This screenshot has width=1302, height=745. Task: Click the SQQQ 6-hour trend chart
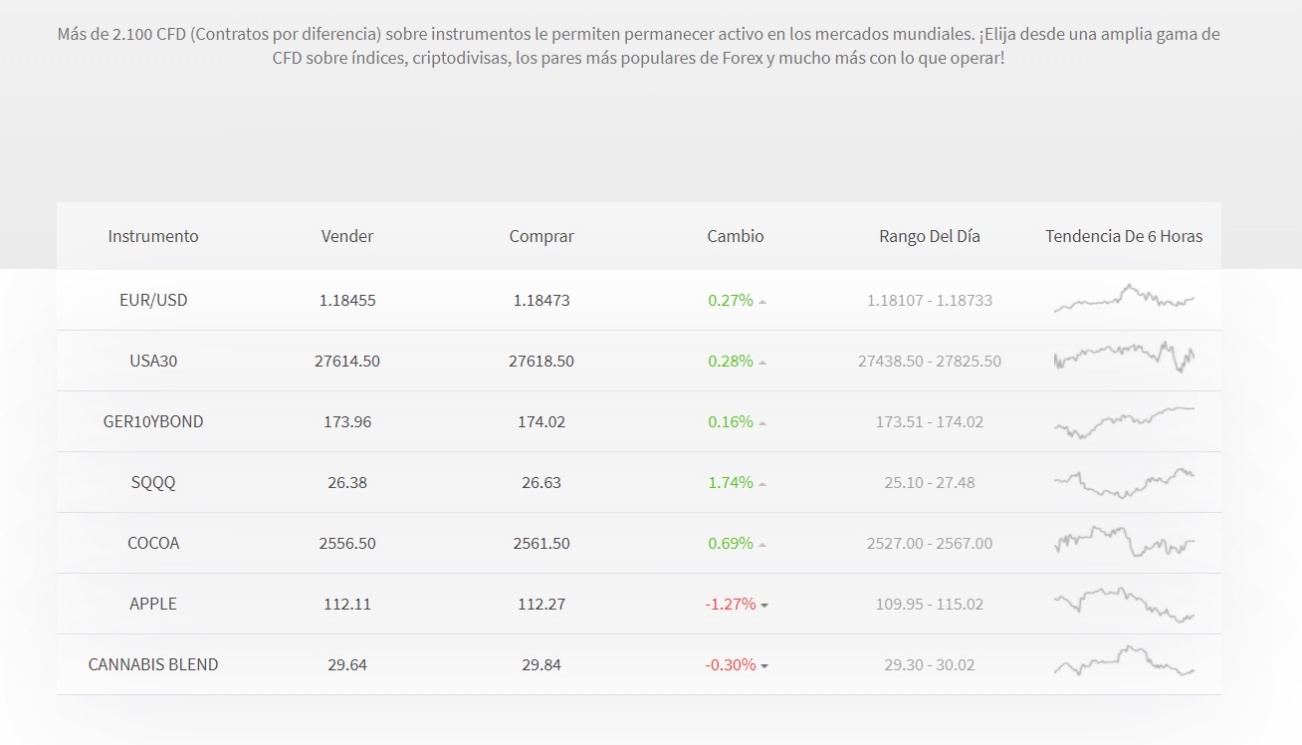pos(1122,482)
